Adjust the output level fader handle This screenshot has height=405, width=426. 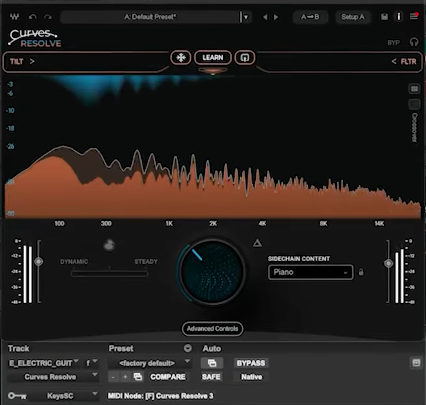coord(388,264)
